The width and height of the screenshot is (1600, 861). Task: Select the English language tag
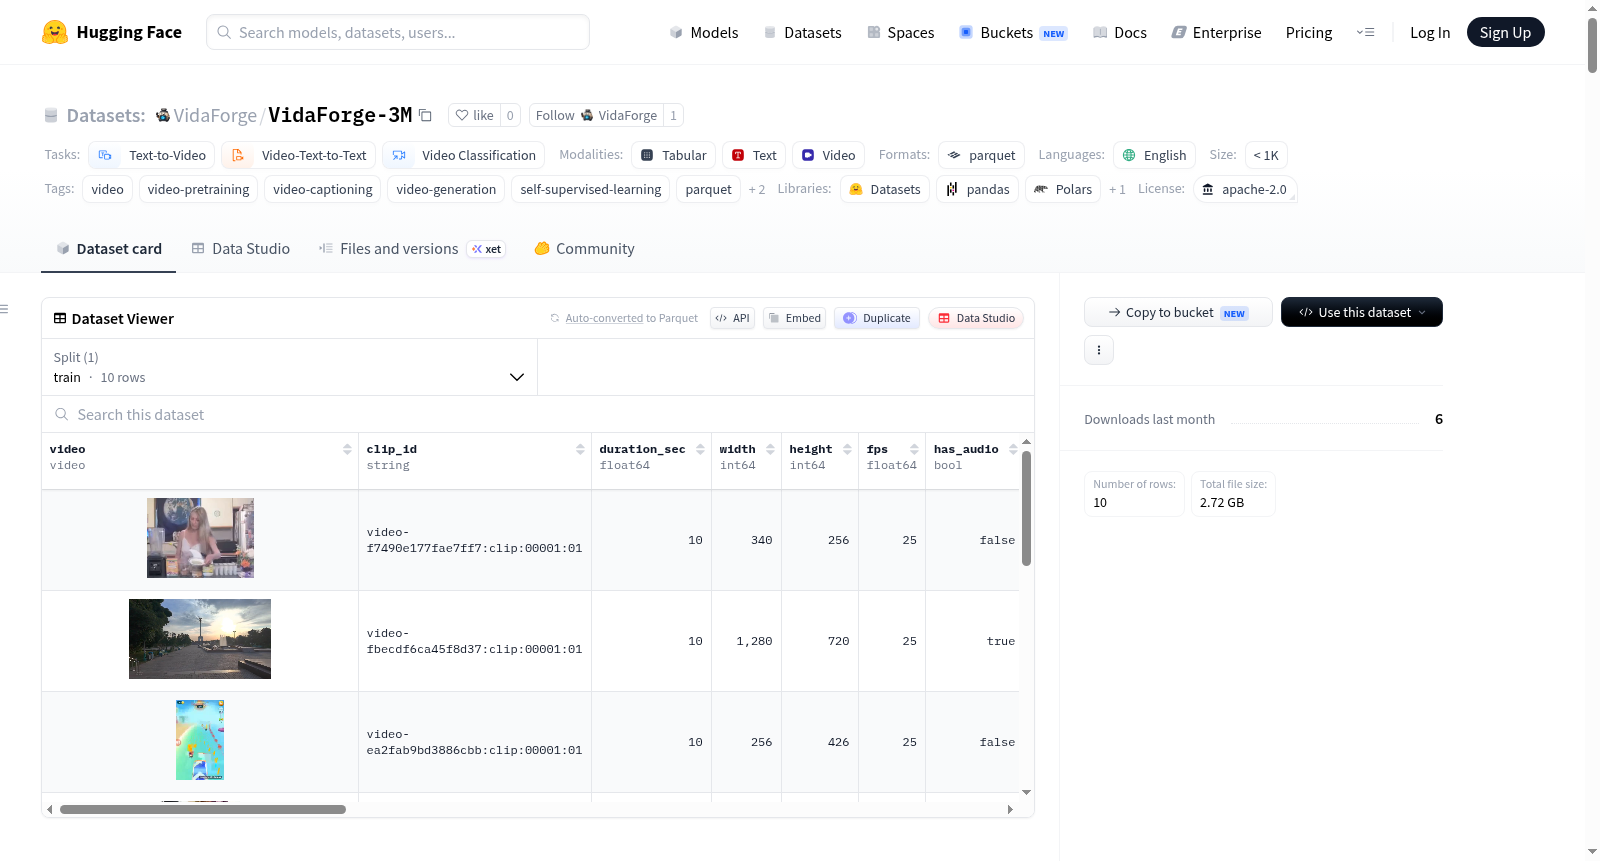pyautogui.click(x=1155, y=155)
